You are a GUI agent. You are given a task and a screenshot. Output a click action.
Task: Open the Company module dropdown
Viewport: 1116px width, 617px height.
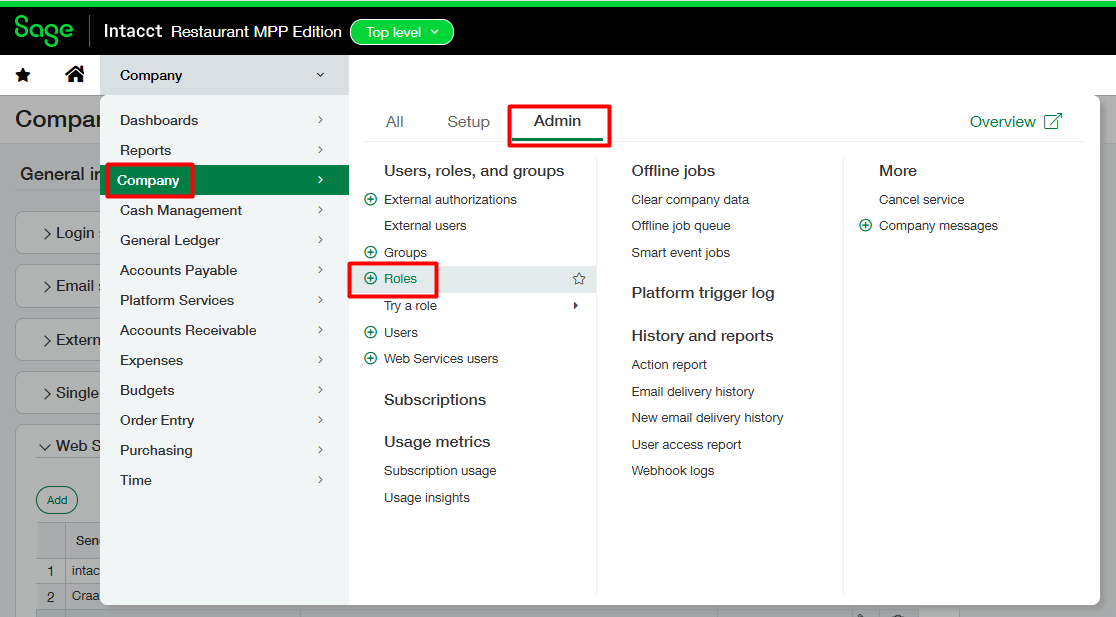pos(224,75)
